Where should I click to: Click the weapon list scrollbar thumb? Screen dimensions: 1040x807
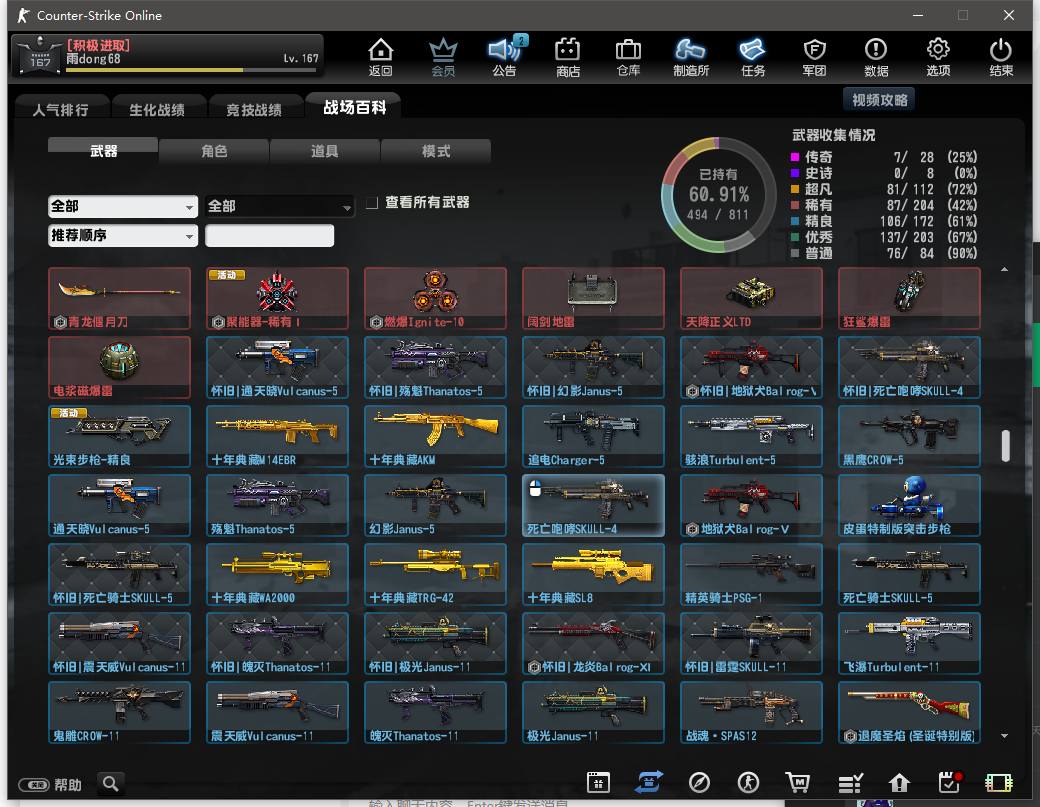point(1006,446)
